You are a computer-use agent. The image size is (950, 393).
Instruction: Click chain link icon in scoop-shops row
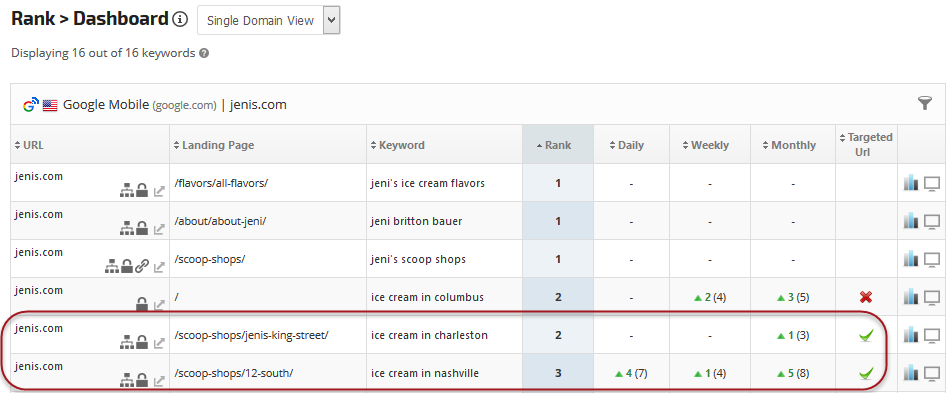click(x=142, y=266)
